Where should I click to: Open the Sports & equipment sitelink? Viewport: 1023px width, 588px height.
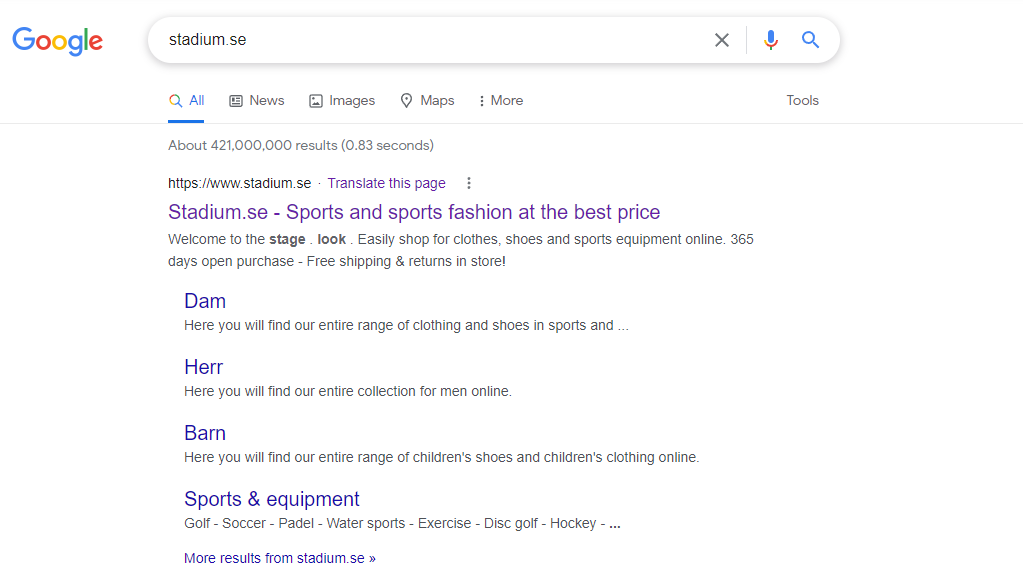tap(271, 499)
